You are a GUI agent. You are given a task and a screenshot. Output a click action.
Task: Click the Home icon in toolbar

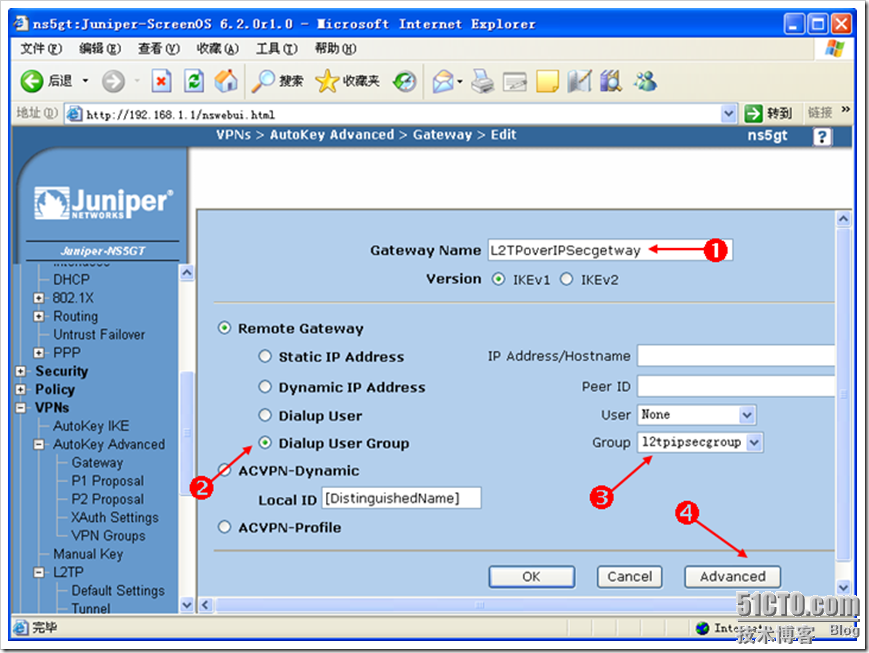click(x=226, y=81)
